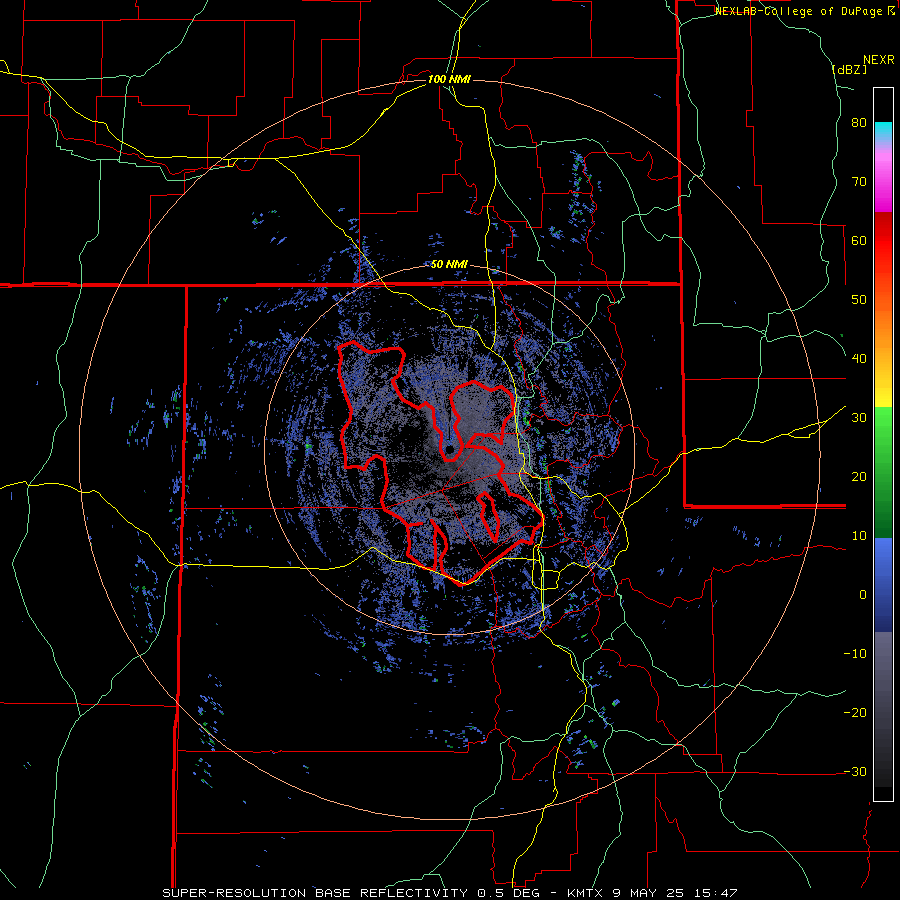Click the -20 value on the dBZ scale
Screen dimensions: 900x900
pyautogui.click(x=855, y=712)
